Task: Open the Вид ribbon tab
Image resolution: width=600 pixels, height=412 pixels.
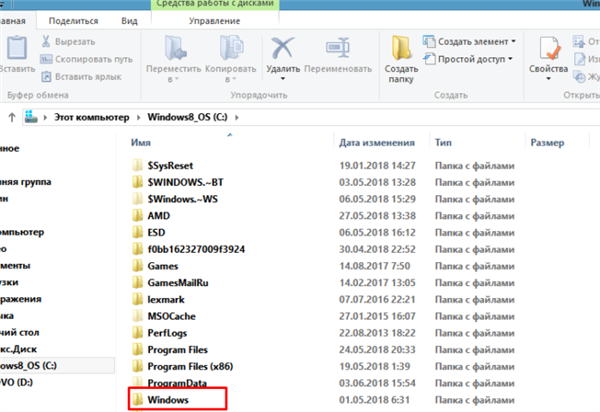Action: [129, 21]
